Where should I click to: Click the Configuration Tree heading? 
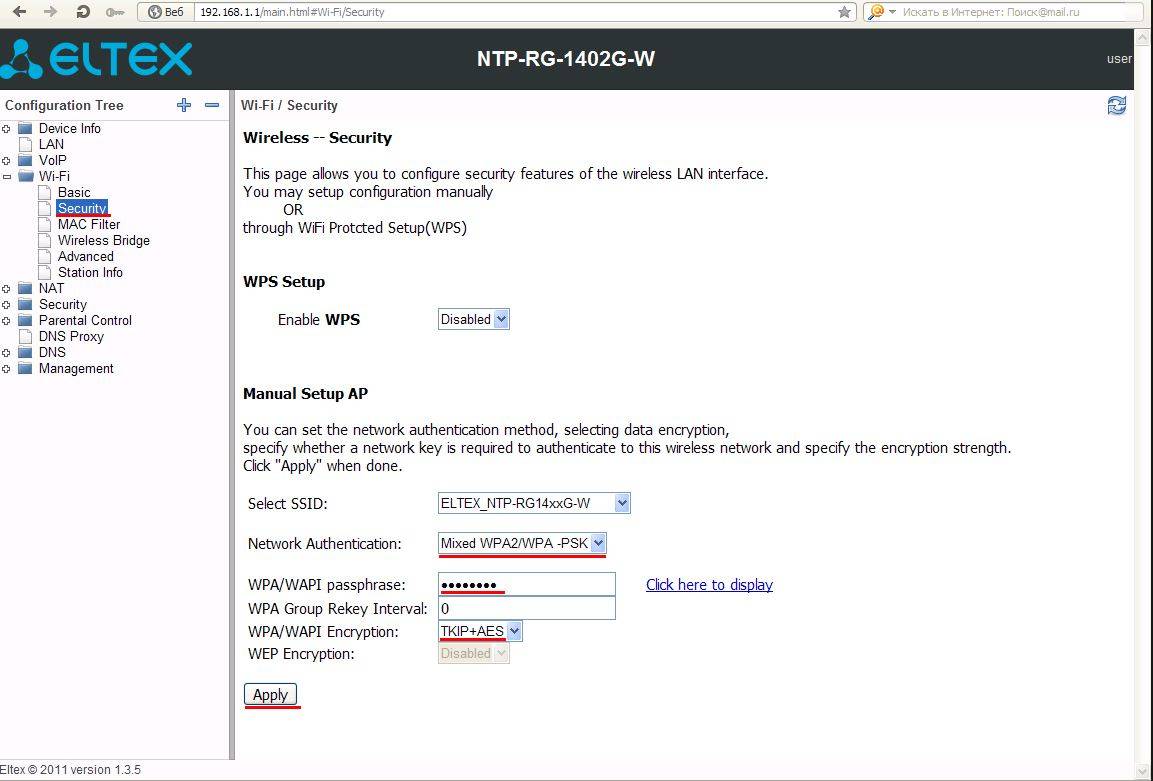(x=64, y=105)
